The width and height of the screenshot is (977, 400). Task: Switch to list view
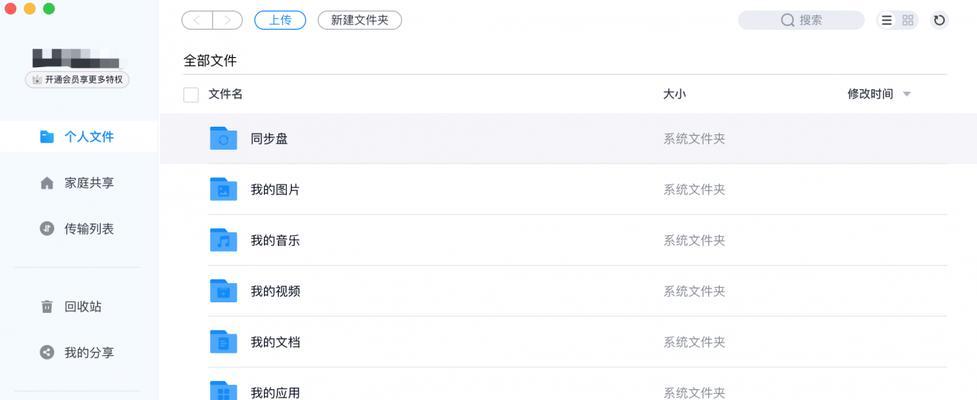click(x=887, y=20)
